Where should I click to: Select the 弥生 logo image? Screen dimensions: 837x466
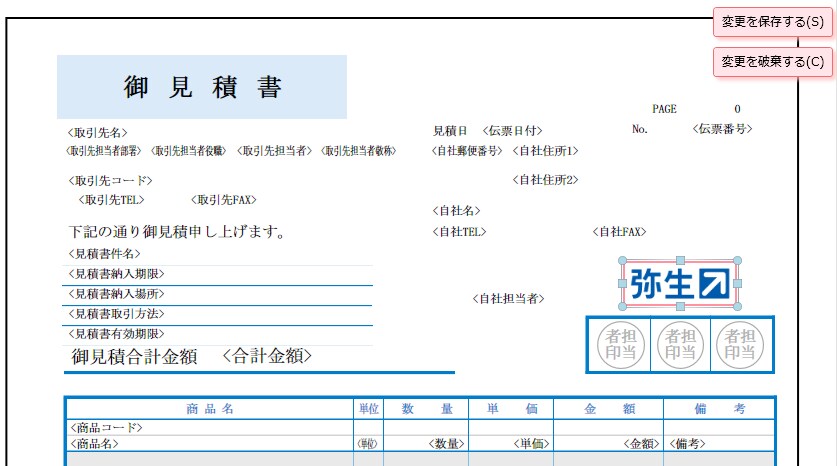(x=680, y=284)
